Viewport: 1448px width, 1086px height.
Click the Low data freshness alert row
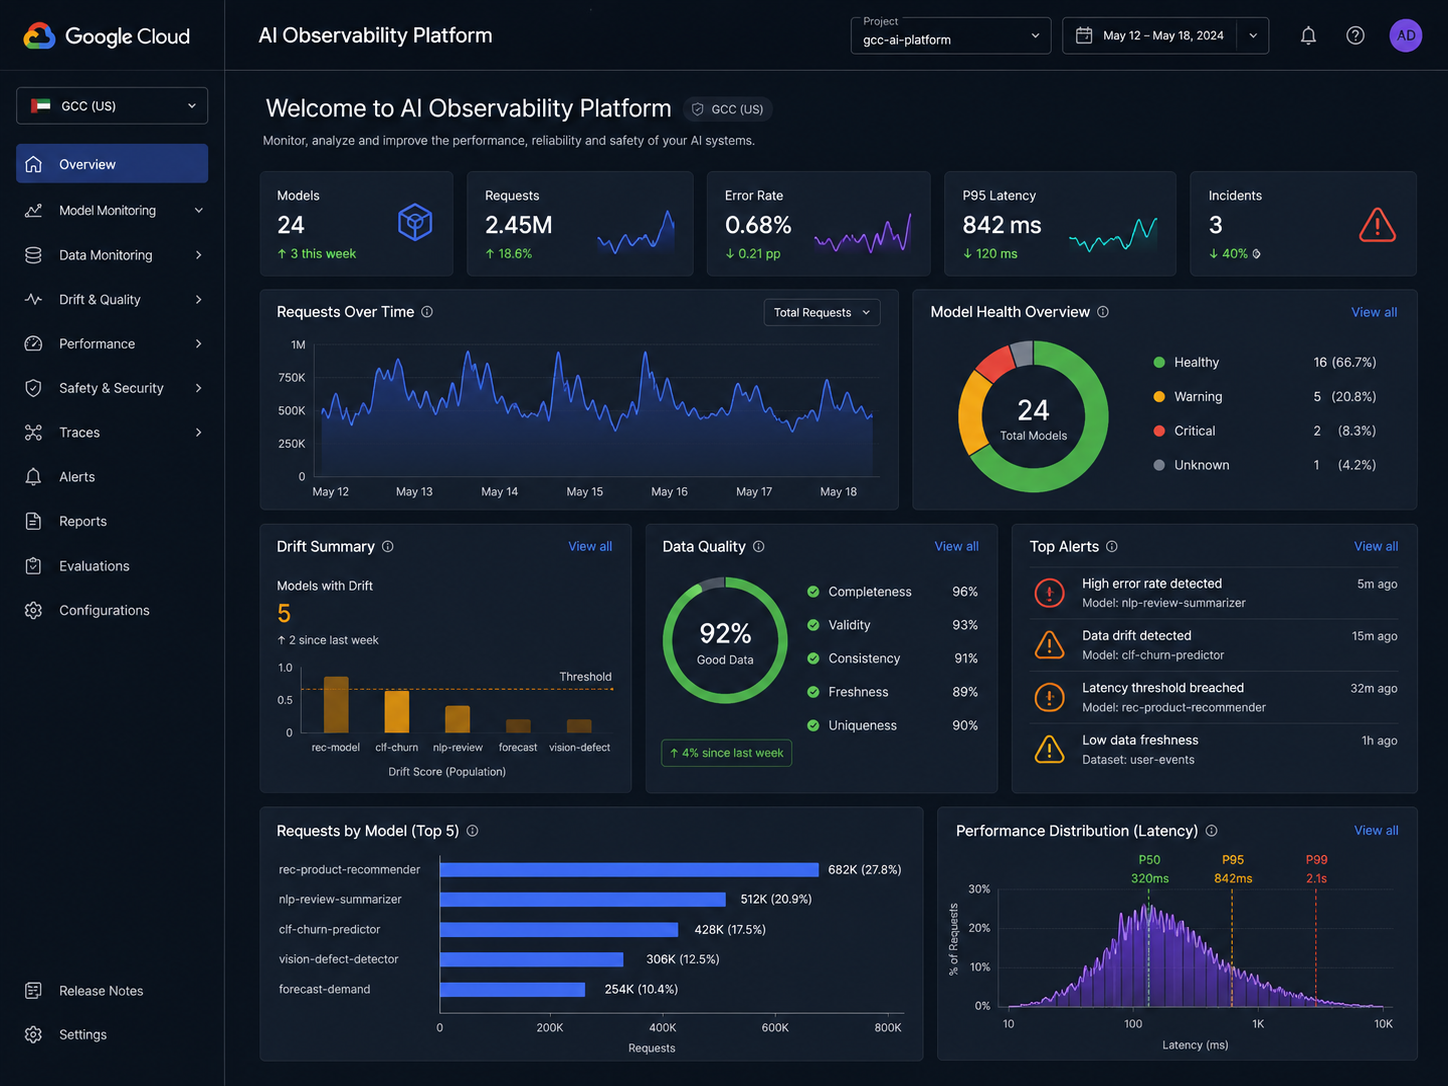(x=1215, y=749)
